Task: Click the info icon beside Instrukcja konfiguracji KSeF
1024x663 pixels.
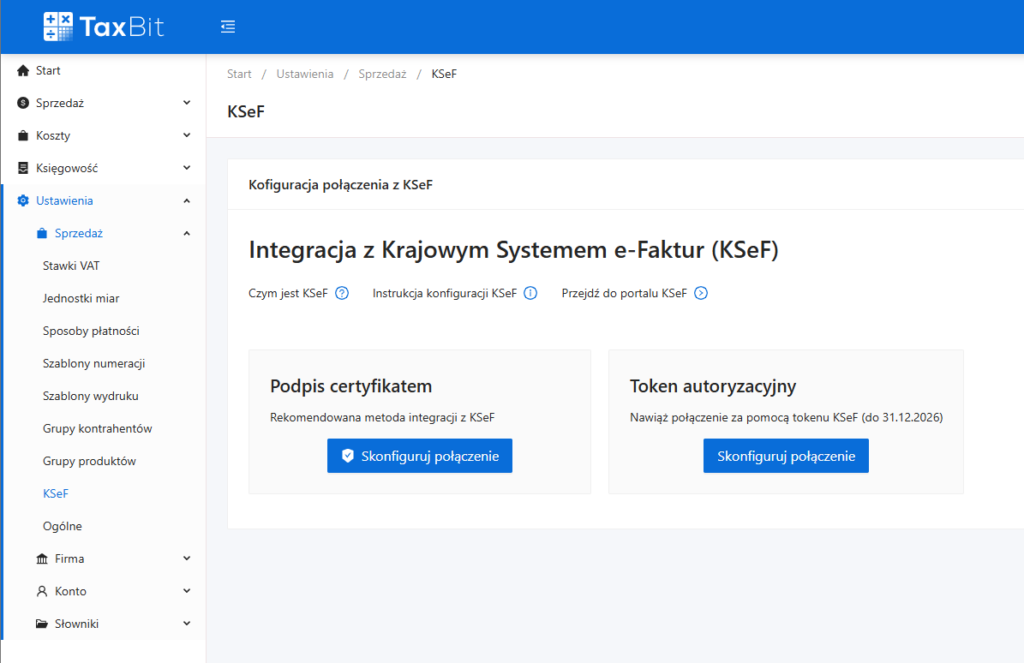Action: (x=531, y=293)
